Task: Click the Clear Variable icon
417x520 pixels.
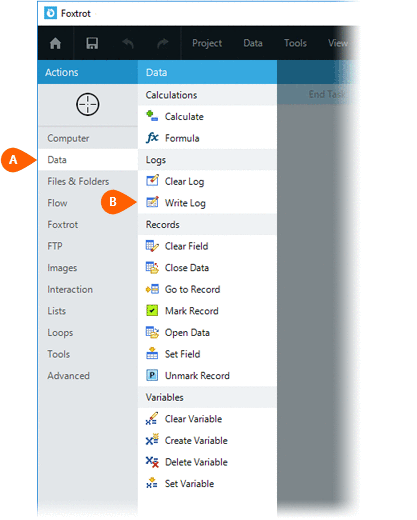Action: click(152, 419)
